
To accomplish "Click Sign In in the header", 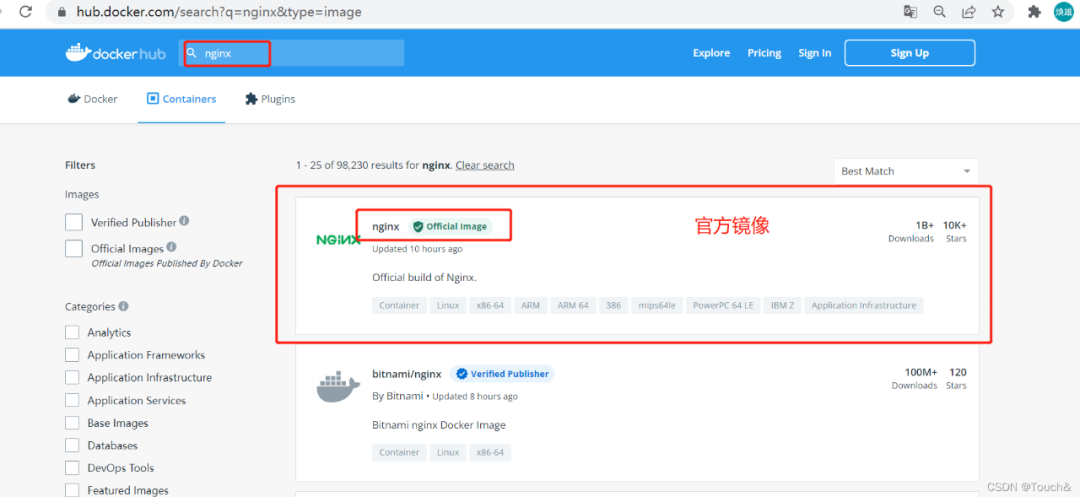I will click(x=815, y=53).
